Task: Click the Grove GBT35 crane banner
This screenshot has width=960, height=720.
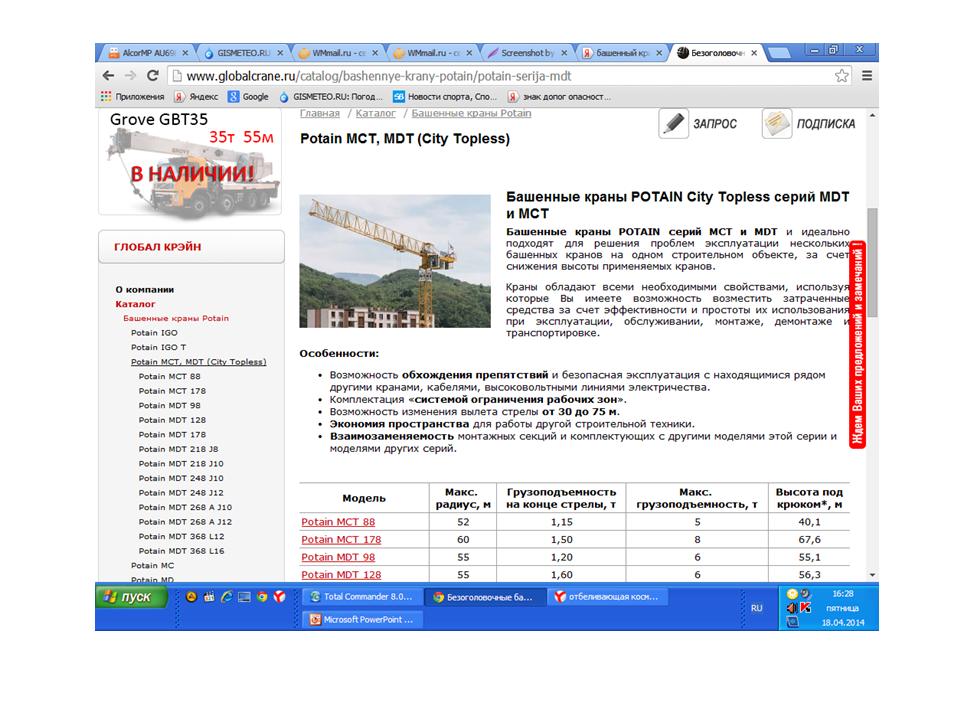Action: click(x=190, y=162)
